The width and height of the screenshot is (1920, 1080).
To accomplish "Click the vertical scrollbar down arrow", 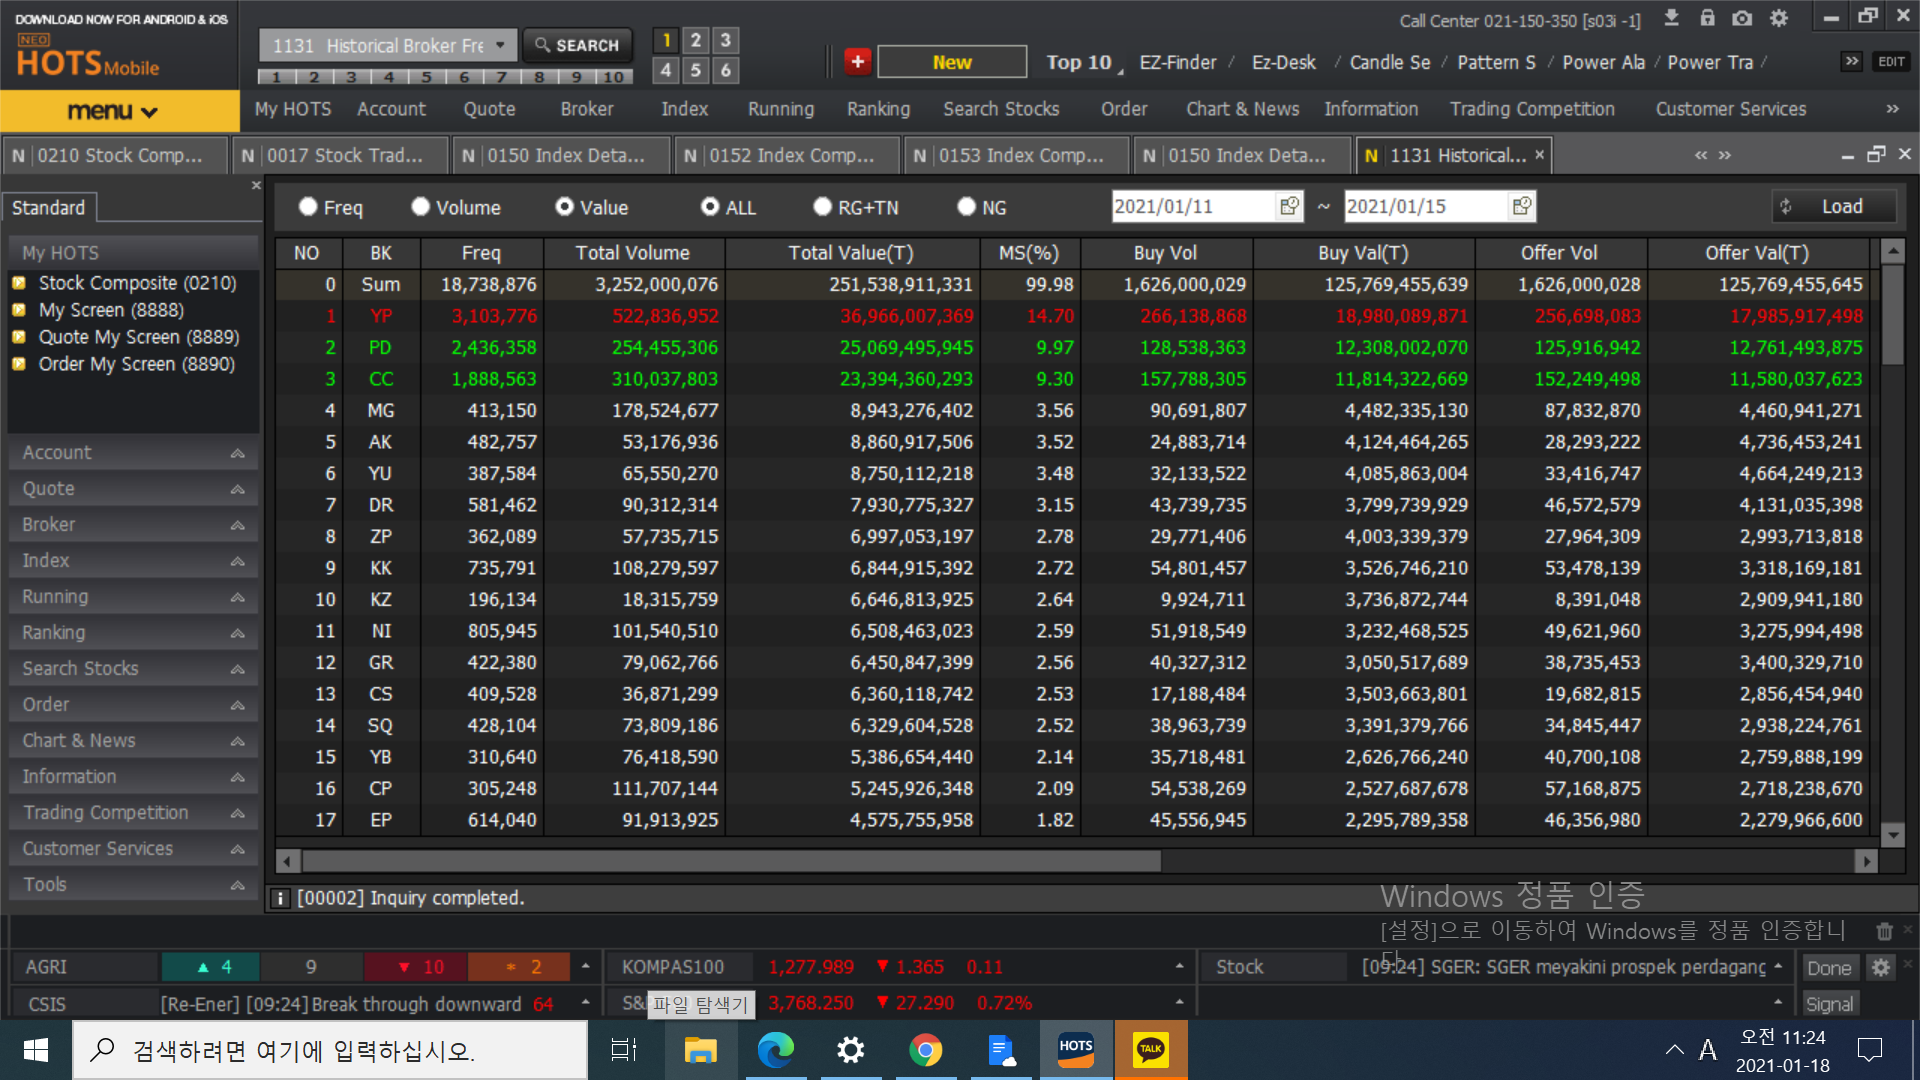I will 1892,833.
